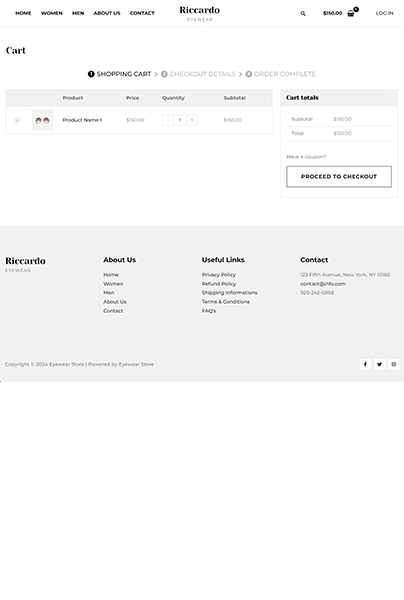Visit the Instagram social icon

(x=394, y=364)
